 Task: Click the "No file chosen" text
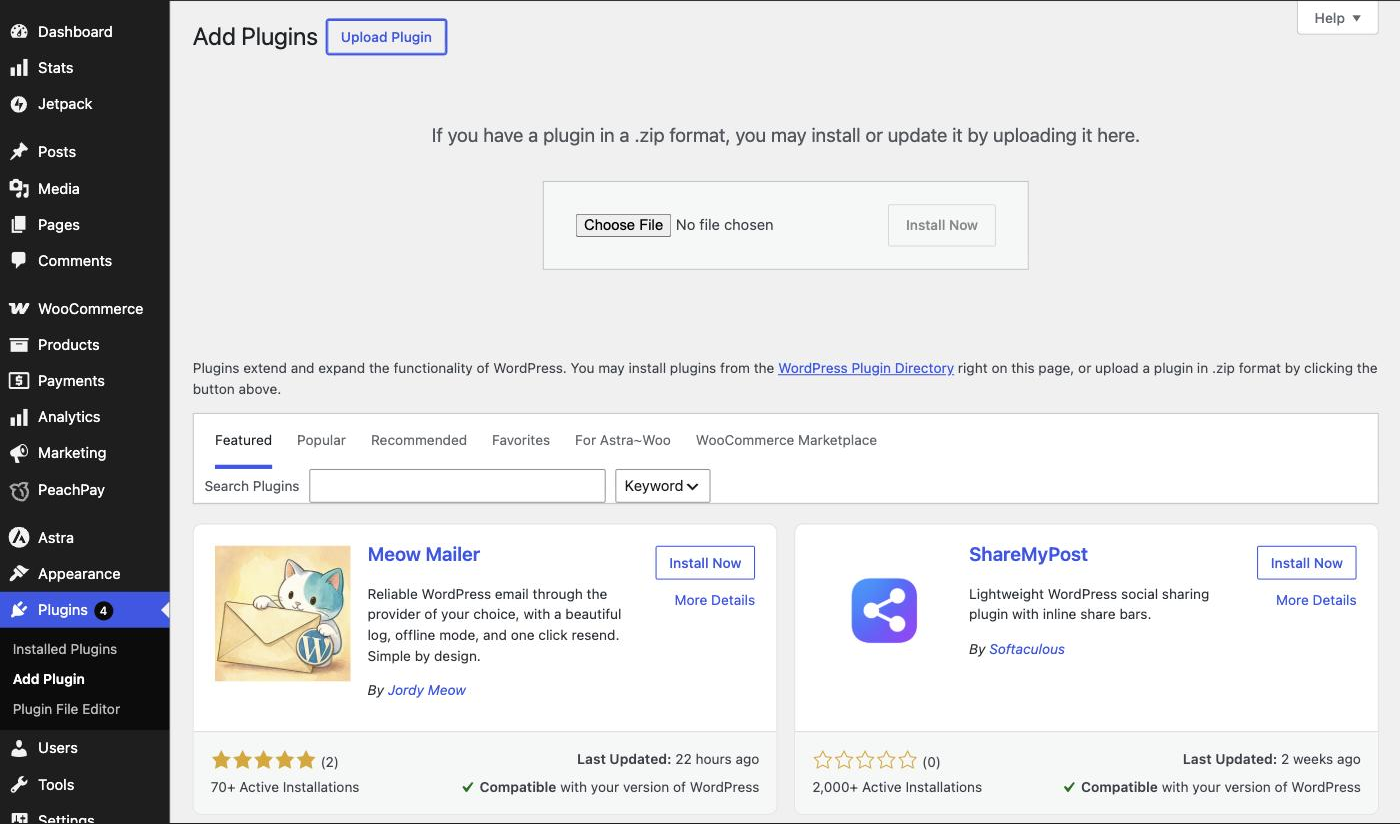[x=725, y=225]
